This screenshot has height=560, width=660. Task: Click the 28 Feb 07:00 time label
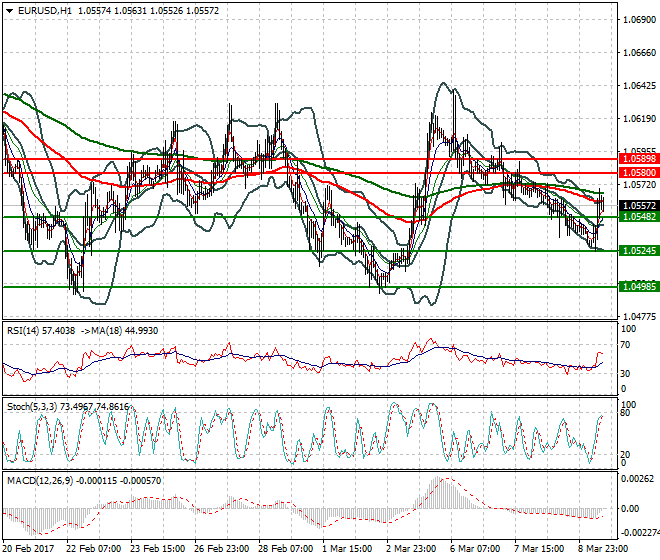(x=285, y=549)
